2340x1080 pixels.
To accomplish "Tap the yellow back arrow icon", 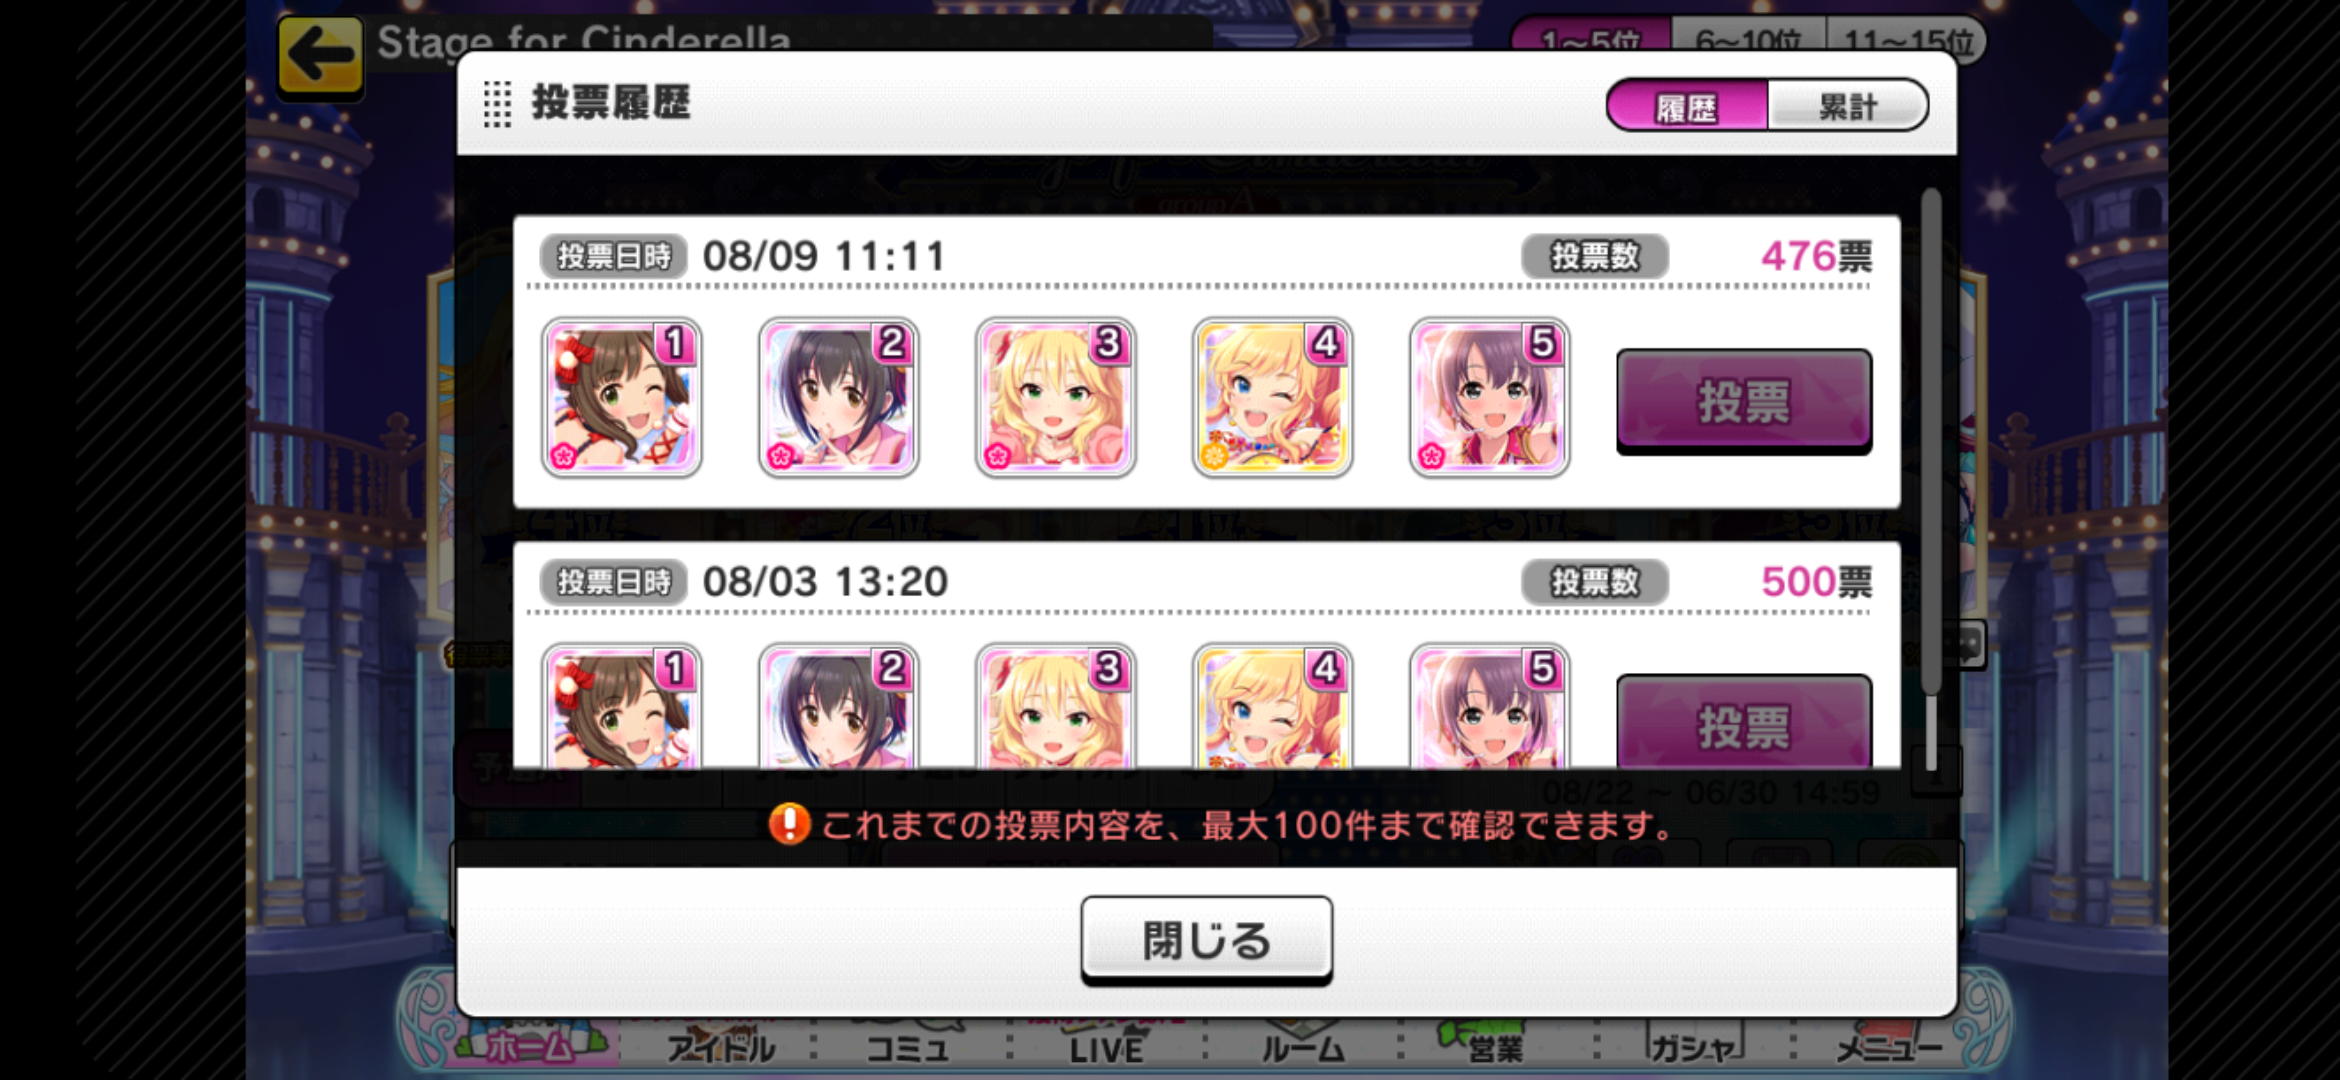I will point(320,55).
